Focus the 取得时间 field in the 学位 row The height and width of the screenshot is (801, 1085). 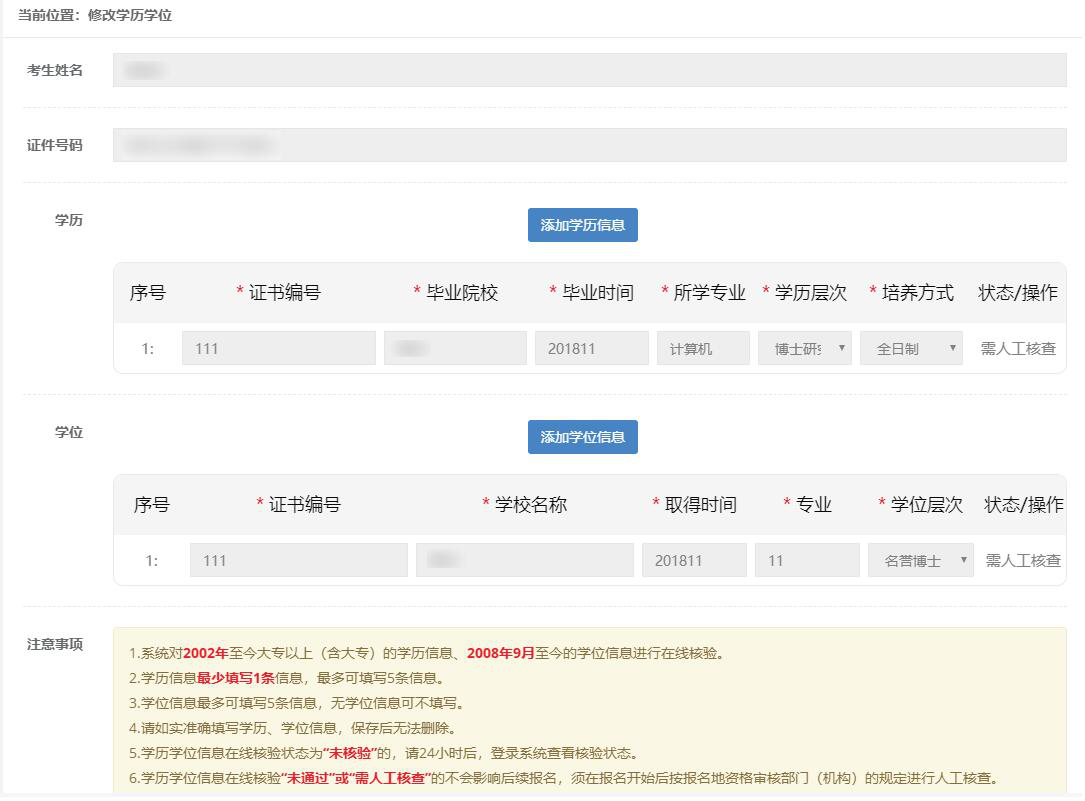point(694,561)
